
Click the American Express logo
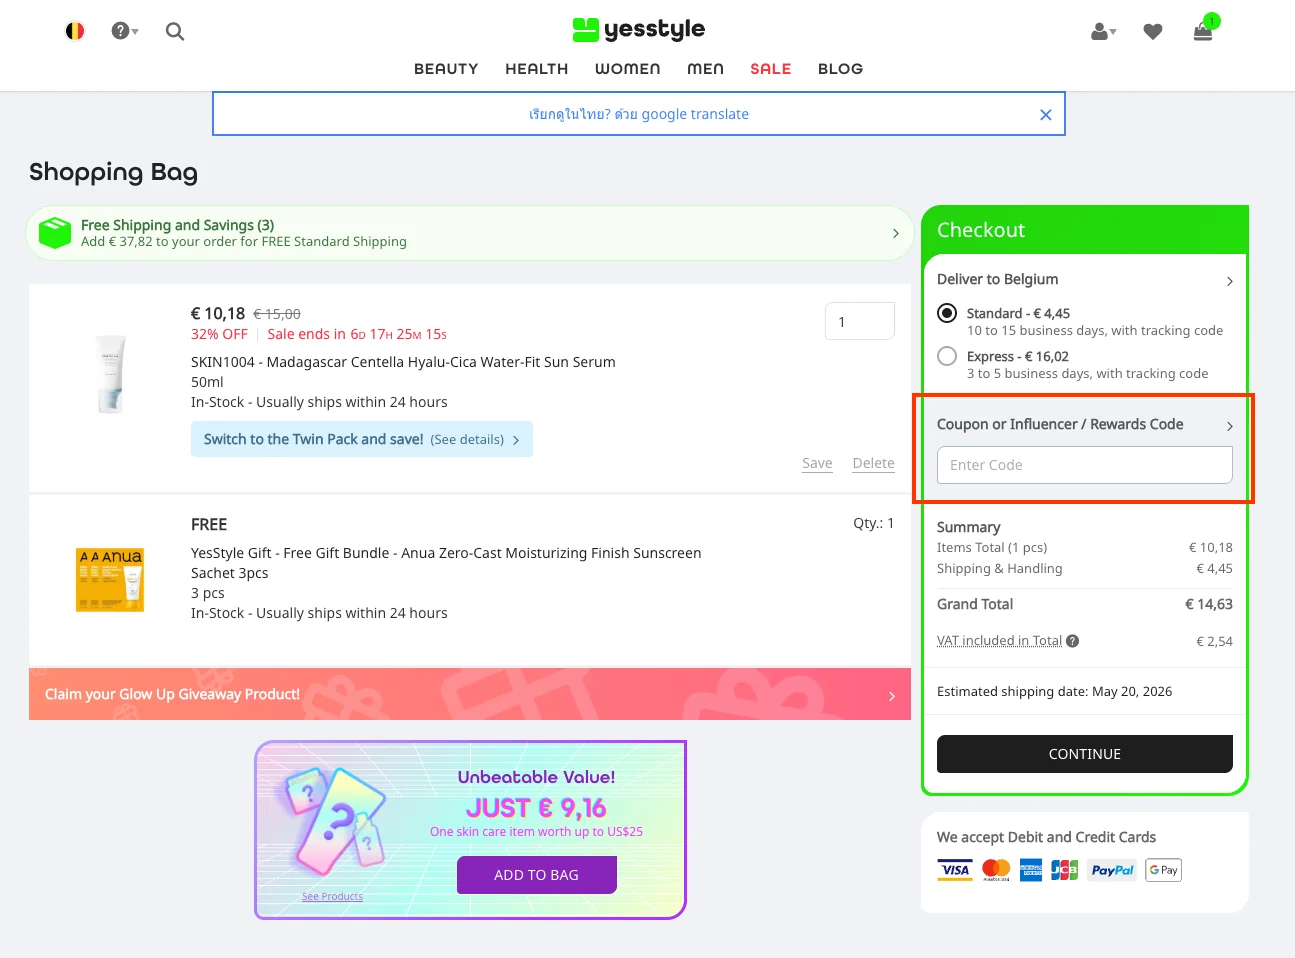[x=1031, y=870]
